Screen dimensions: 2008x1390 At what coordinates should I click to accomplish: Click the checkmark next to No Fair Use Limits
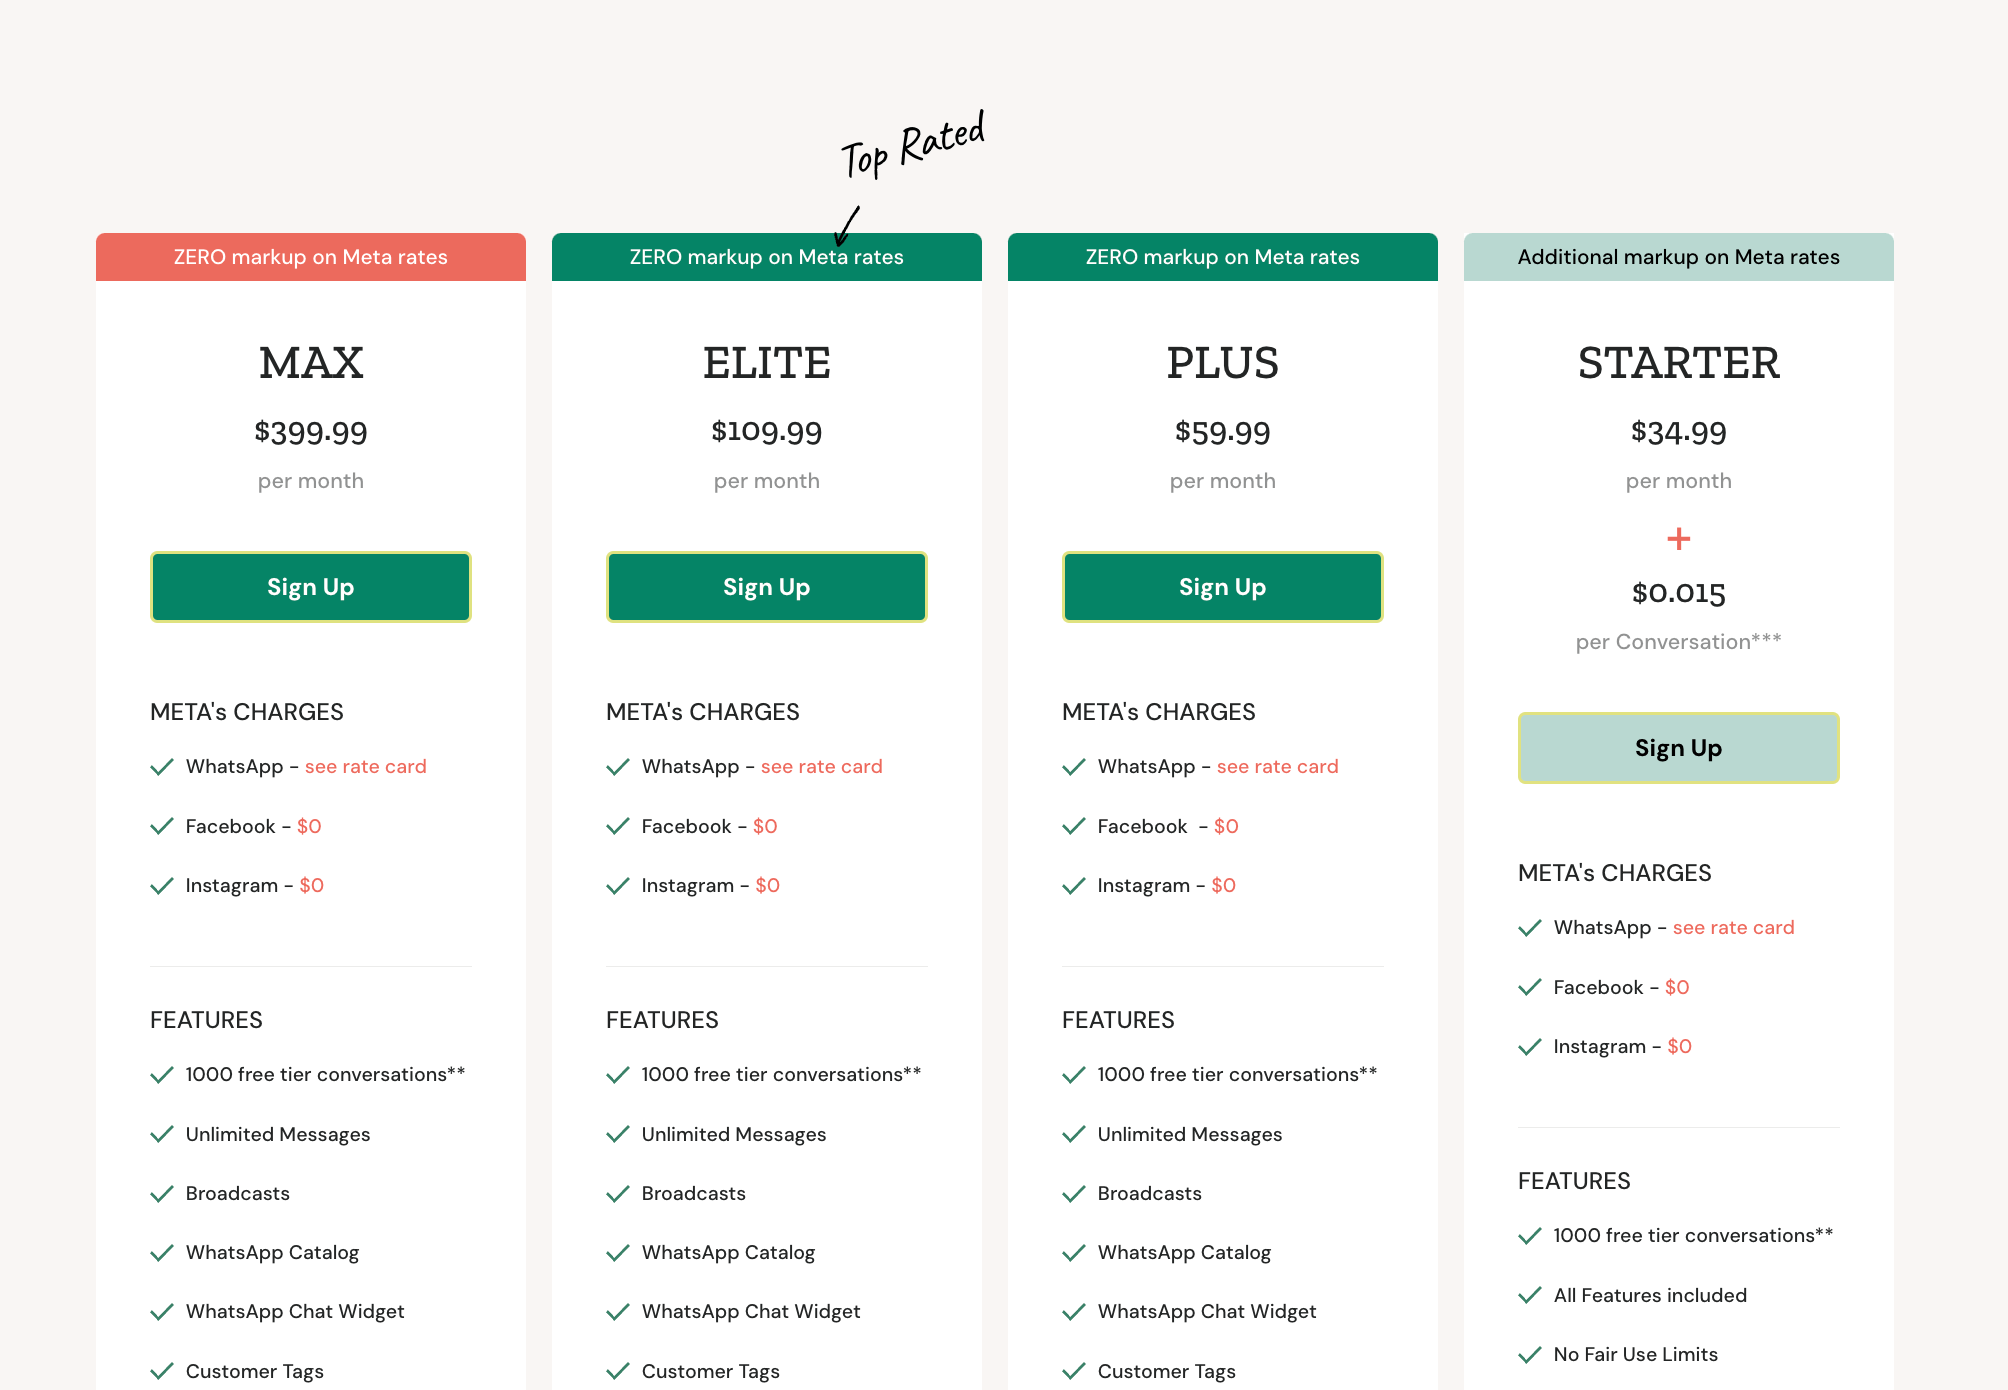(x=1530, y=1354)
